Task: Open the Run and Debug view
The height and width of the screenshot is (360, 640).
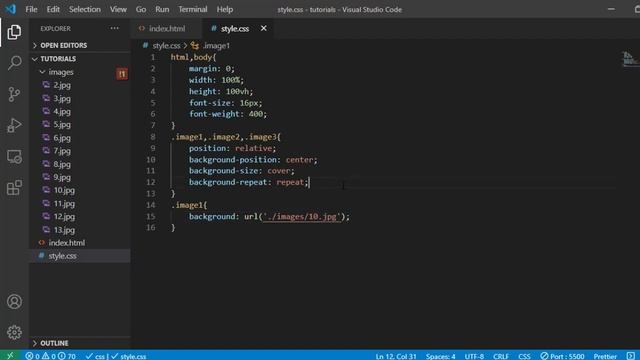Action: tap(14, 125)
